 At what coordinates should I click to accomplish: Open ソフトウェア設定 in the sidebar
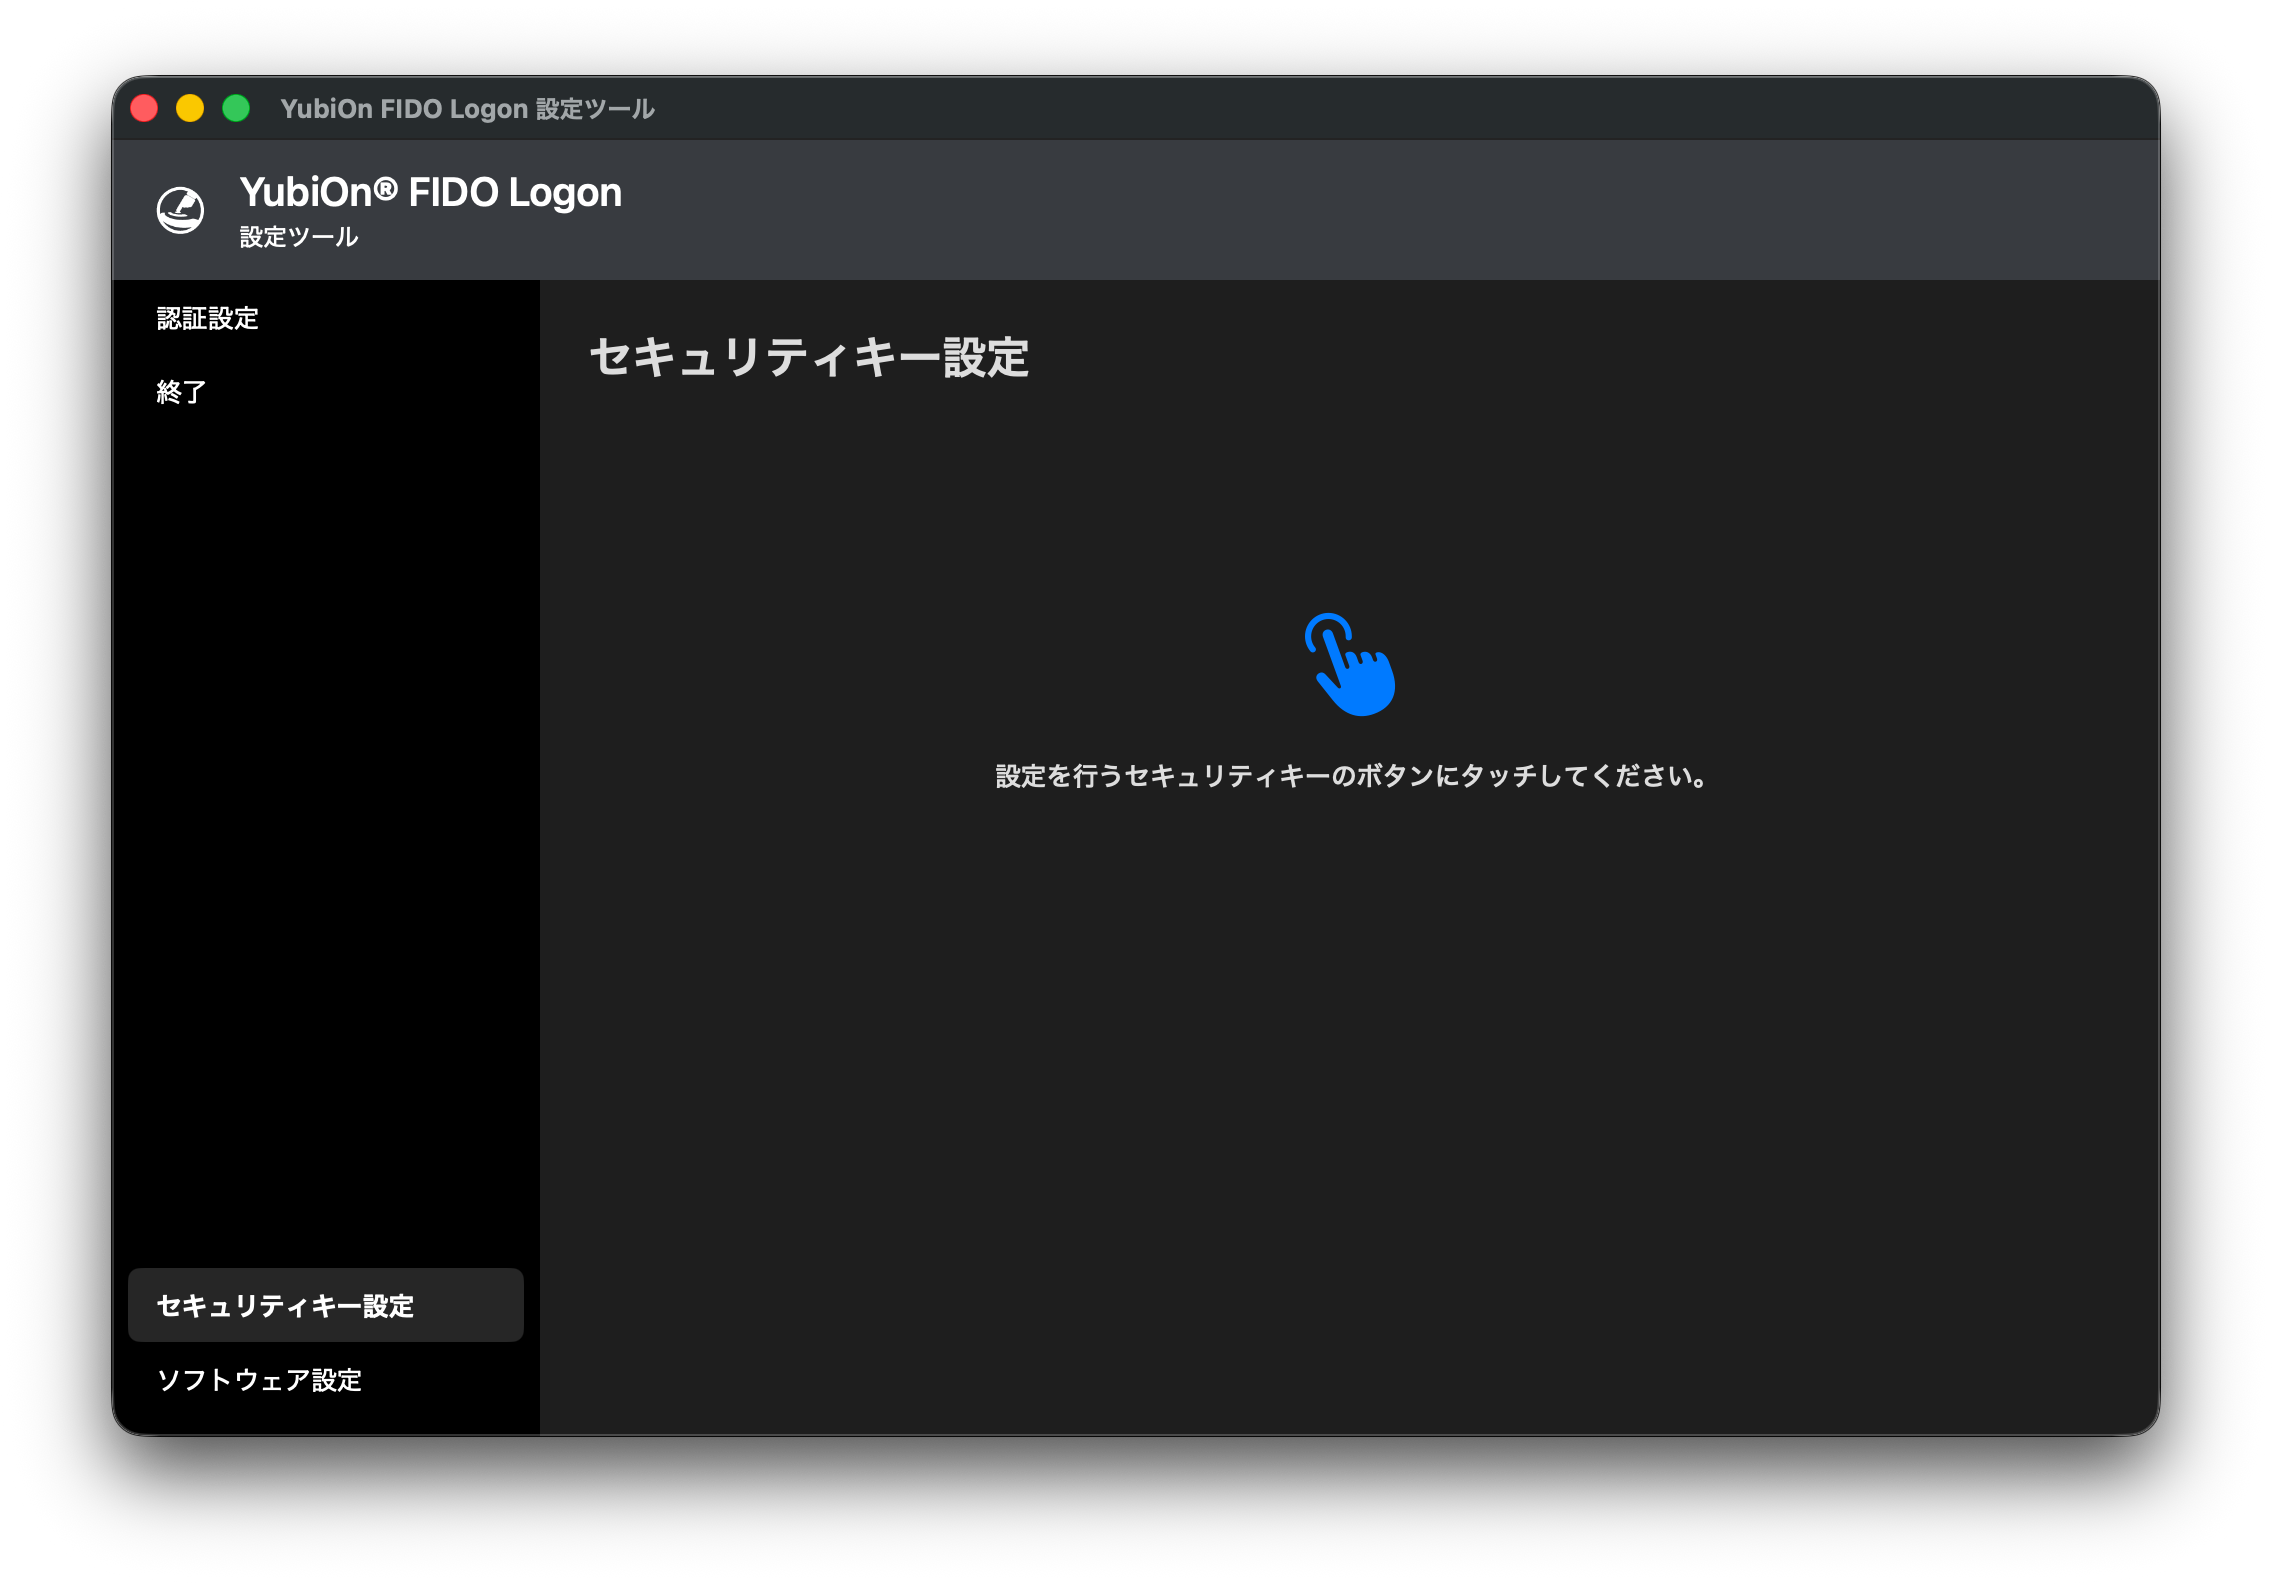(325, 1379)
